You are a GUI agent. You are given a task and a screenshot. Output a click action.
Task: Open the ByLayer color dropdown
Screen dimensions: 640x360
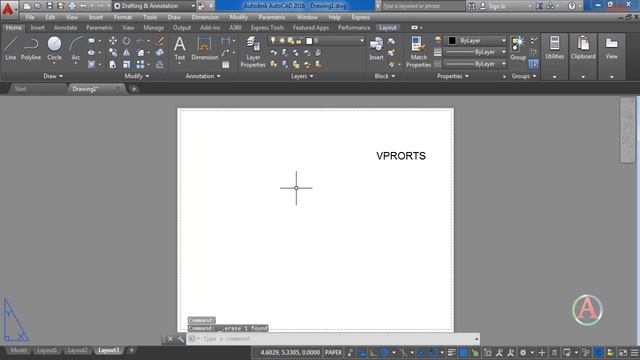point(478,40)
